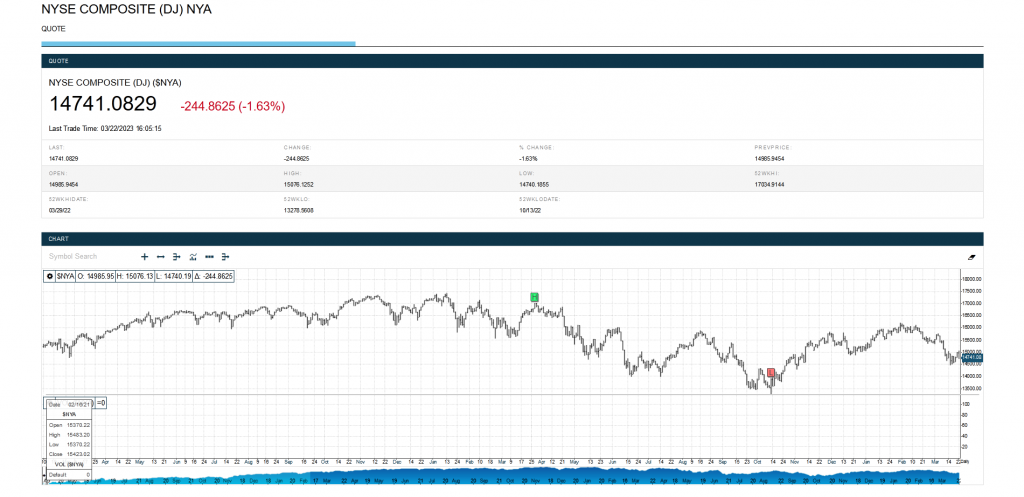Click the LAST value 14741.0829 cell
This screenshot has width=1024, height=497.
63,159
